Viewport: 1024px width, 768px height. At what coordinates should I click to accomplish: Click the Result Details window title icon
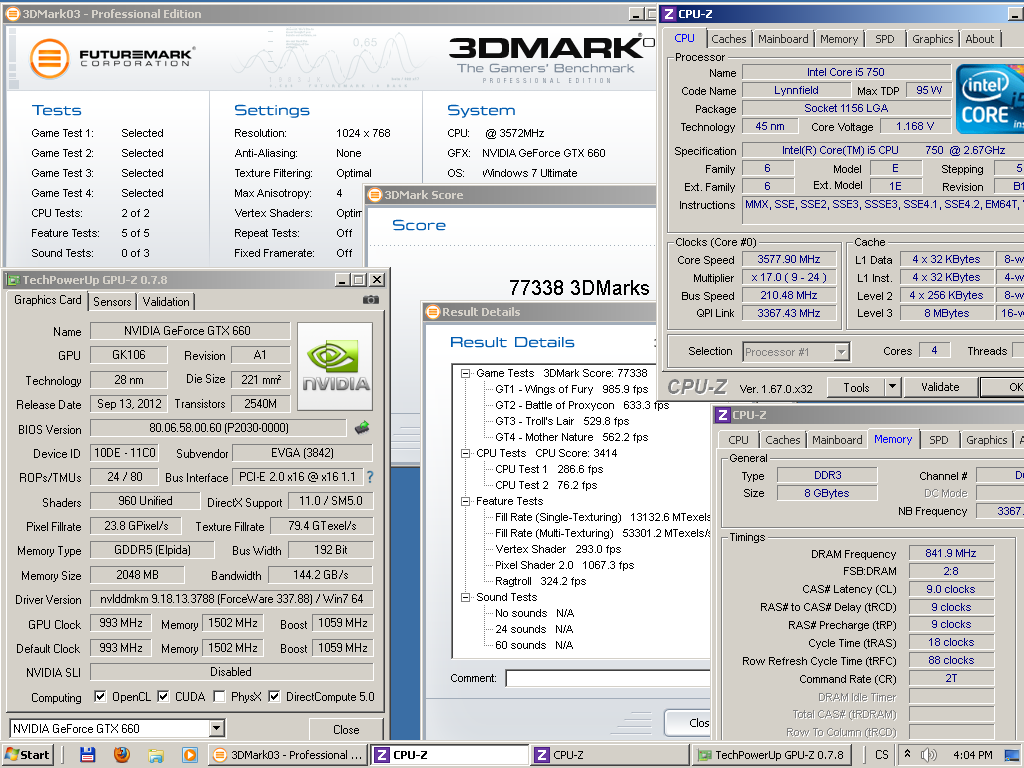click(x=432, y=312)
